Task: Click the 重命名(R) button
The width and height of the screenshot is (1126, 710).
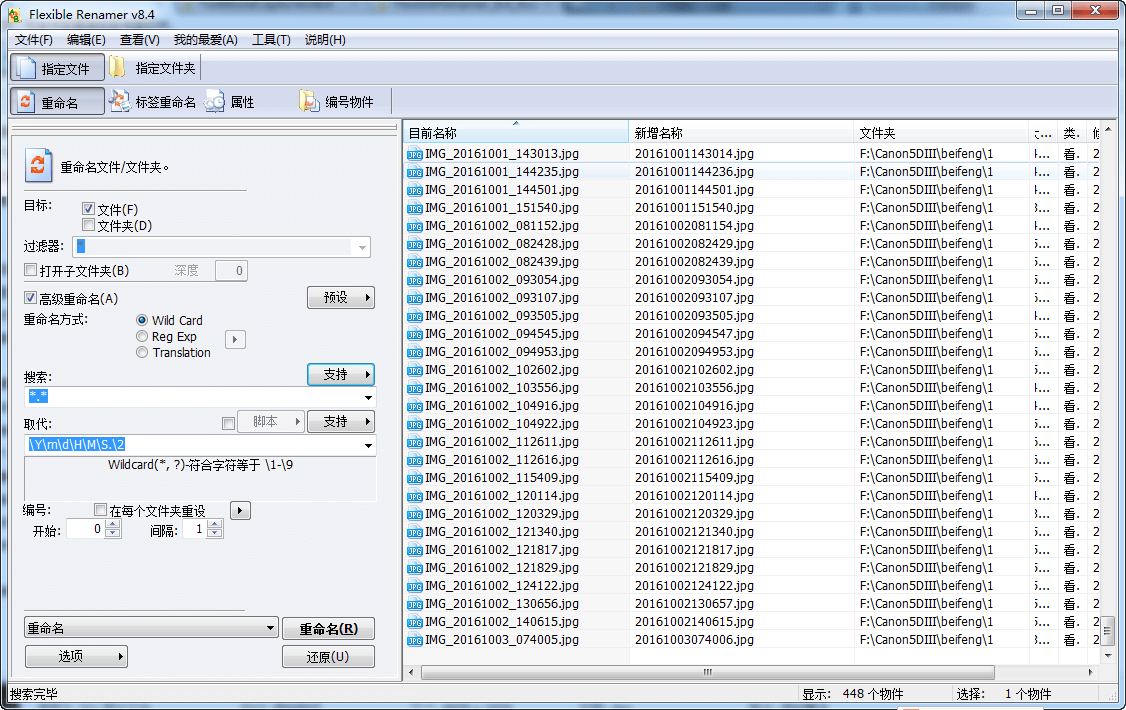Action: pos(328,629)
